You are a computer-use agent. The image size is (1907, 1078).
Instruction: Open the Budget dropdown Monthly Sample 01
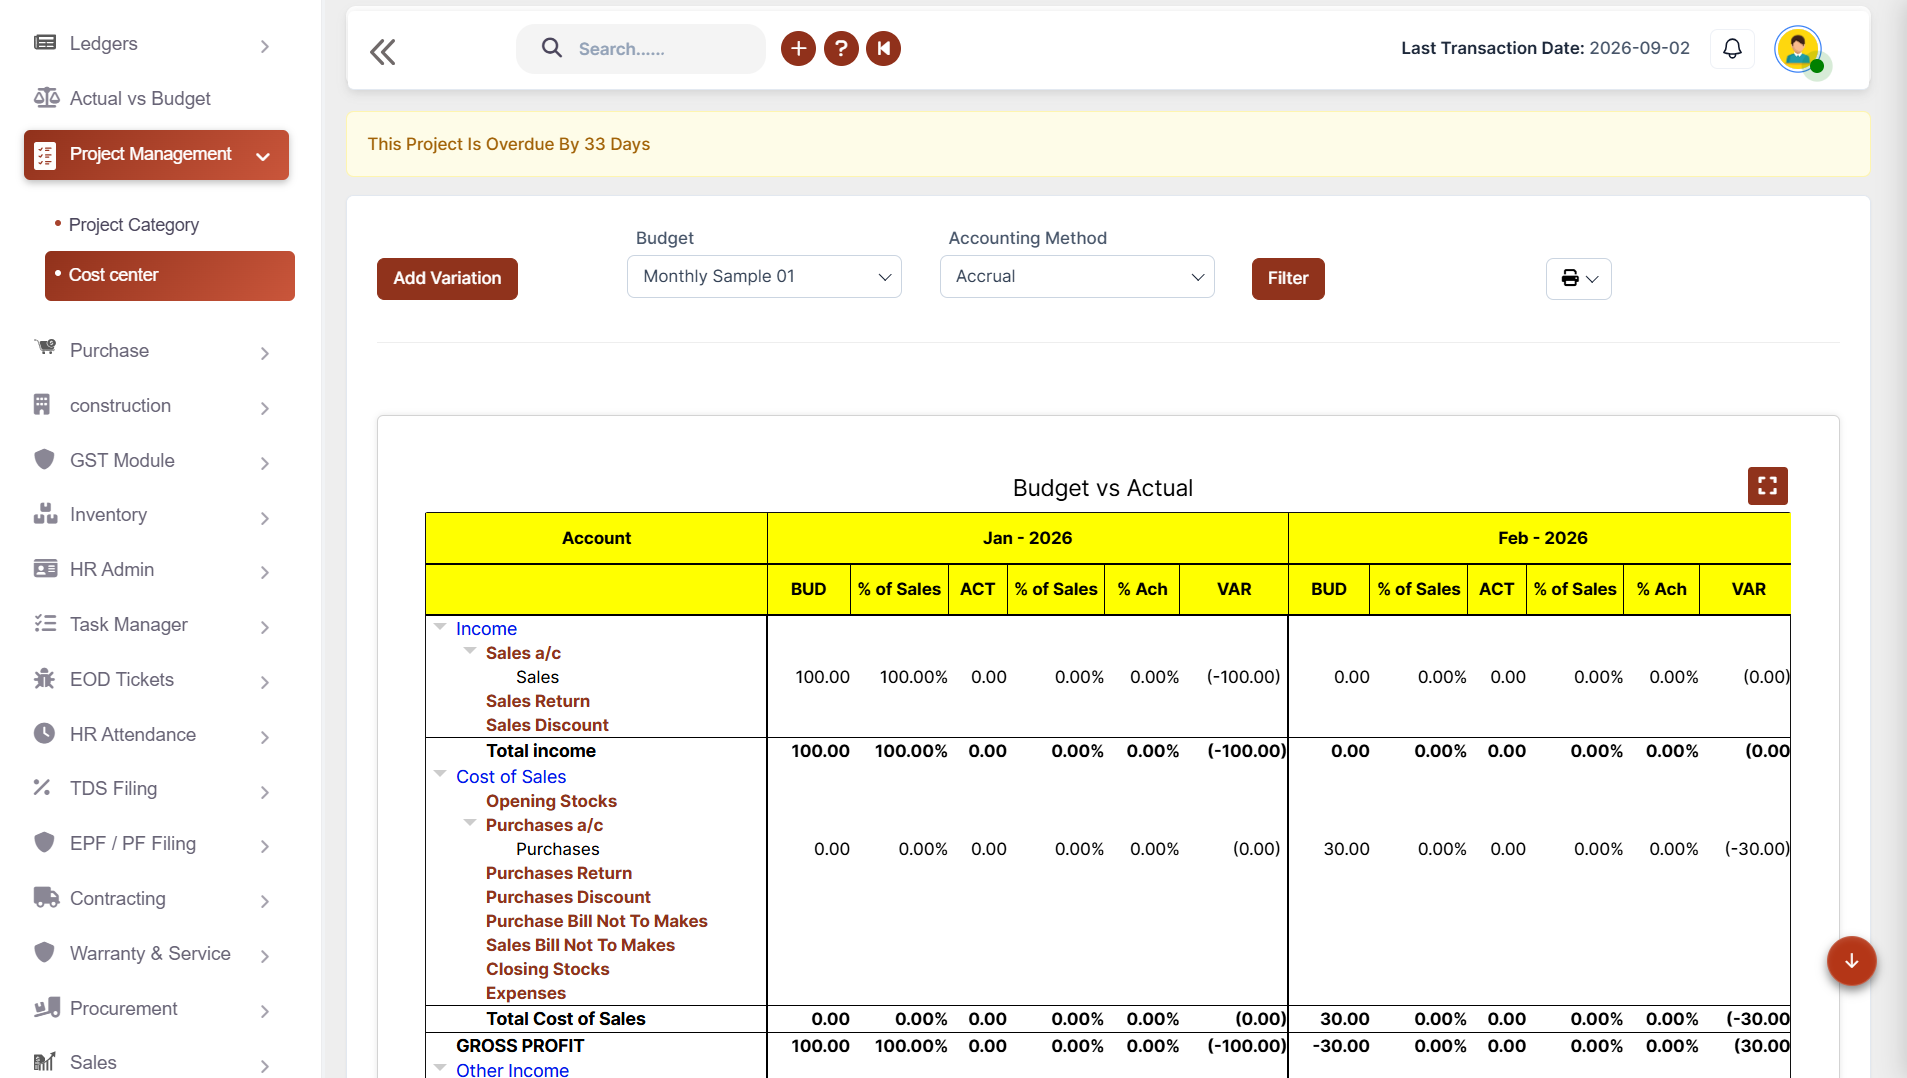764,276
